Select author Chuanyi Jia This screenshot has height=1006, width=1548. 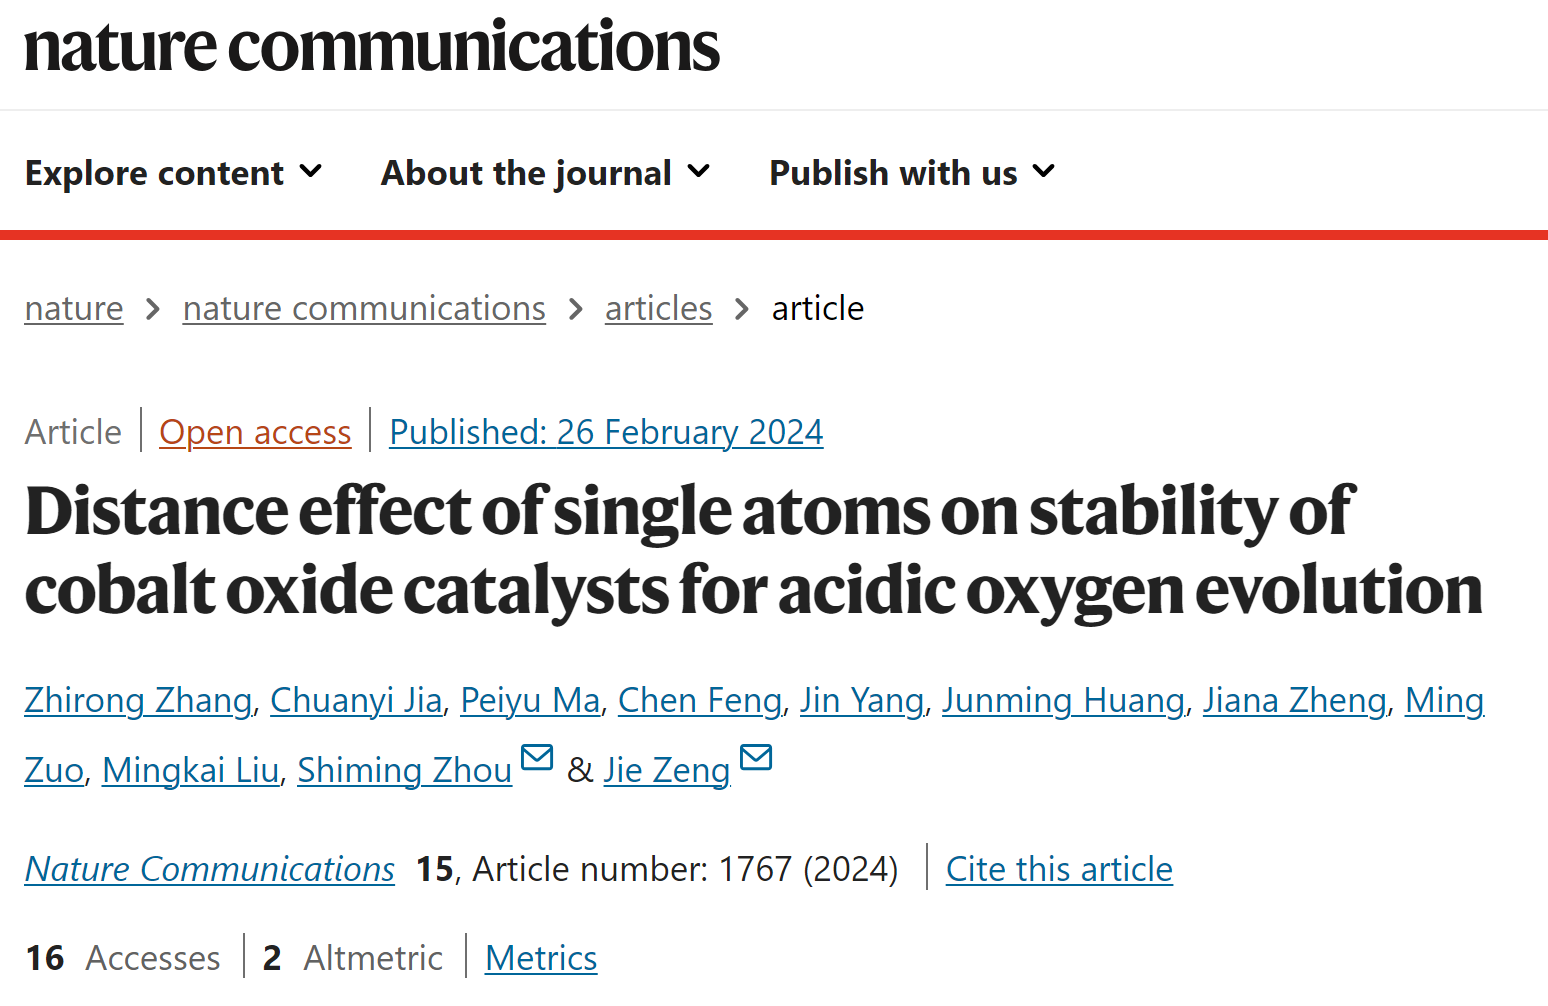pos(356,700)
